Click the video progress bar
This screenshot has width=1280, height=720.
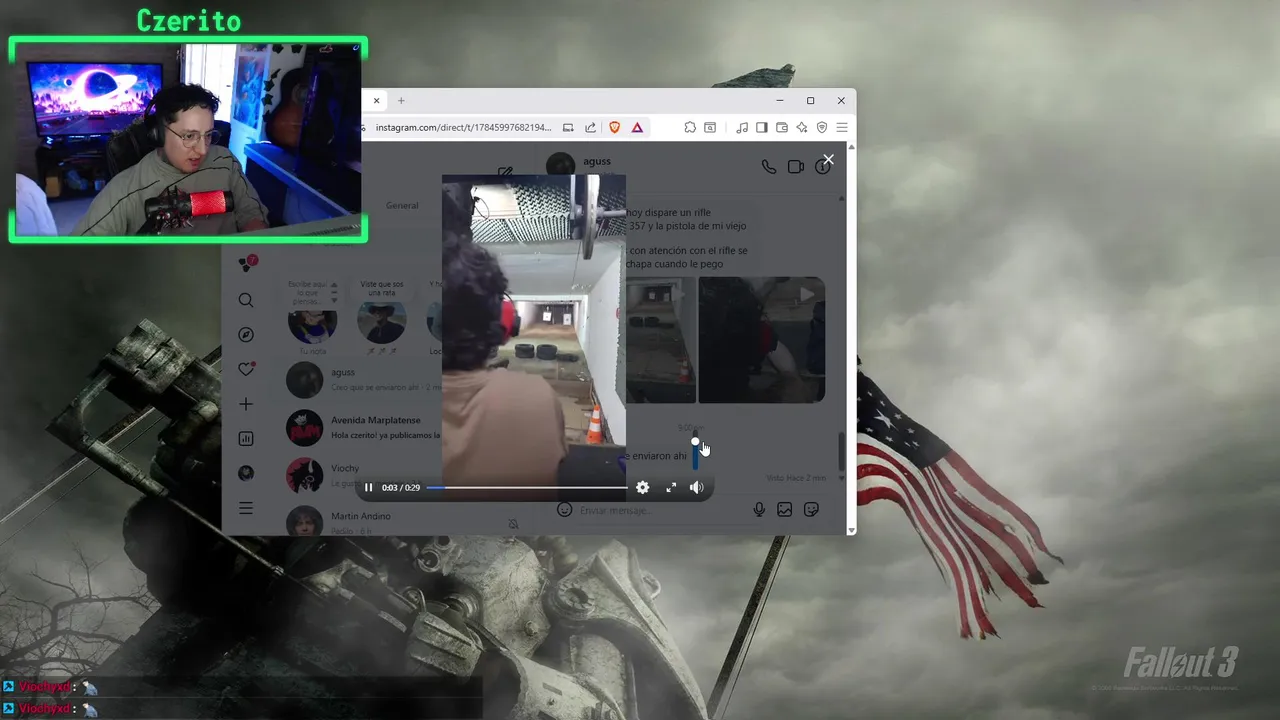pyautogui.click(x=527, y=488)
